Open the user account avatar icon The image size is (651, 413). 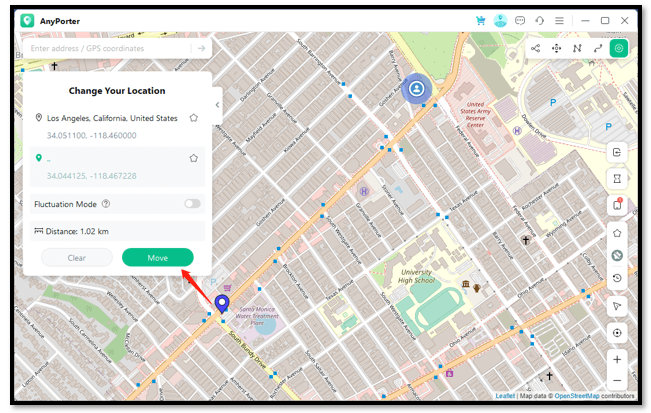[500, 21]
